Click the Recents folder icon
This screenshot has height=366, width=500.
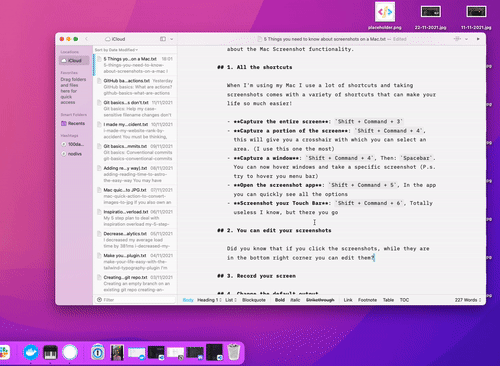64,123
